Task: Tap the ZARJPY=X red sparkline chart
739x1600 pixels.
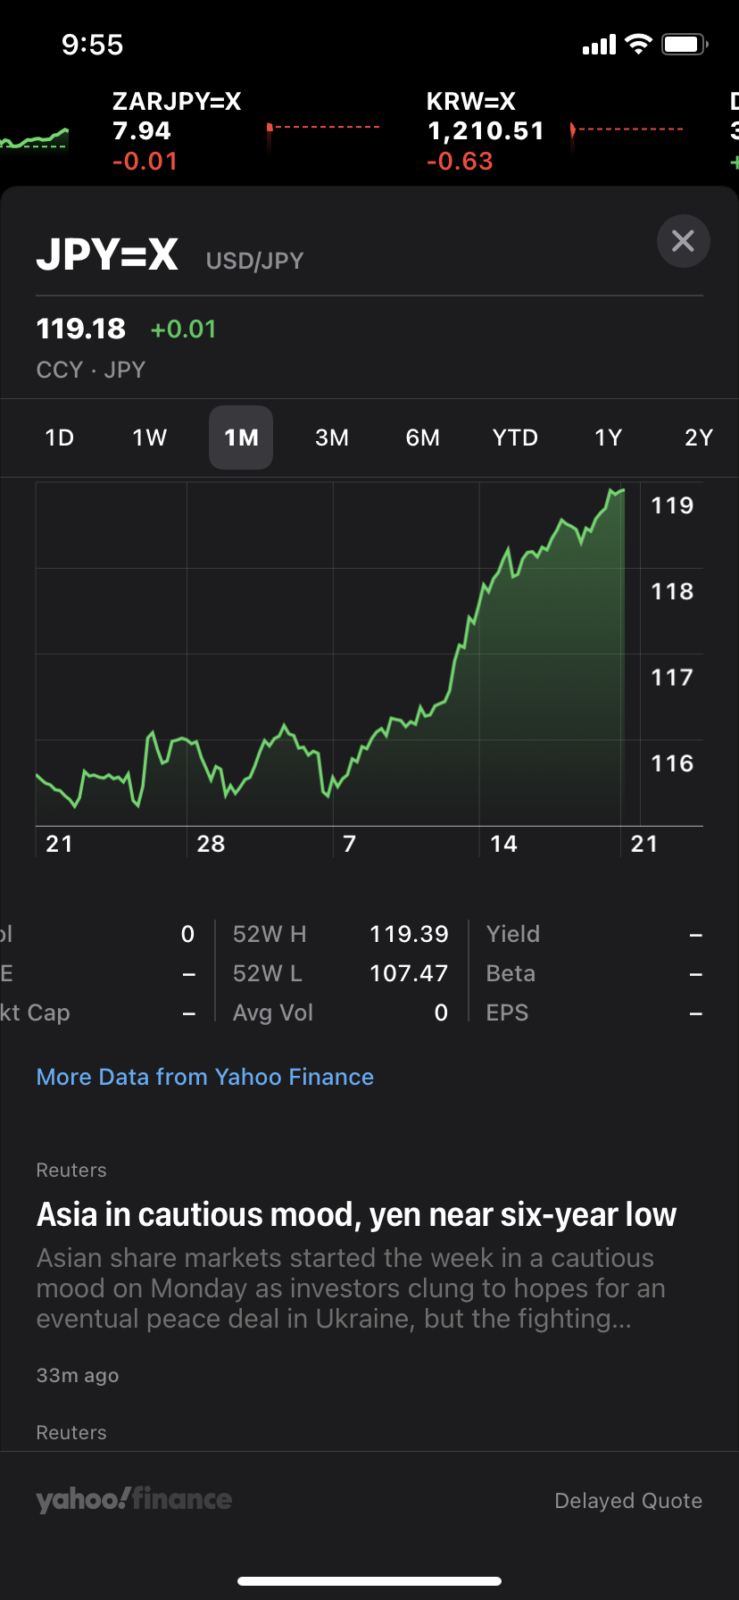Action: point(323,130)
